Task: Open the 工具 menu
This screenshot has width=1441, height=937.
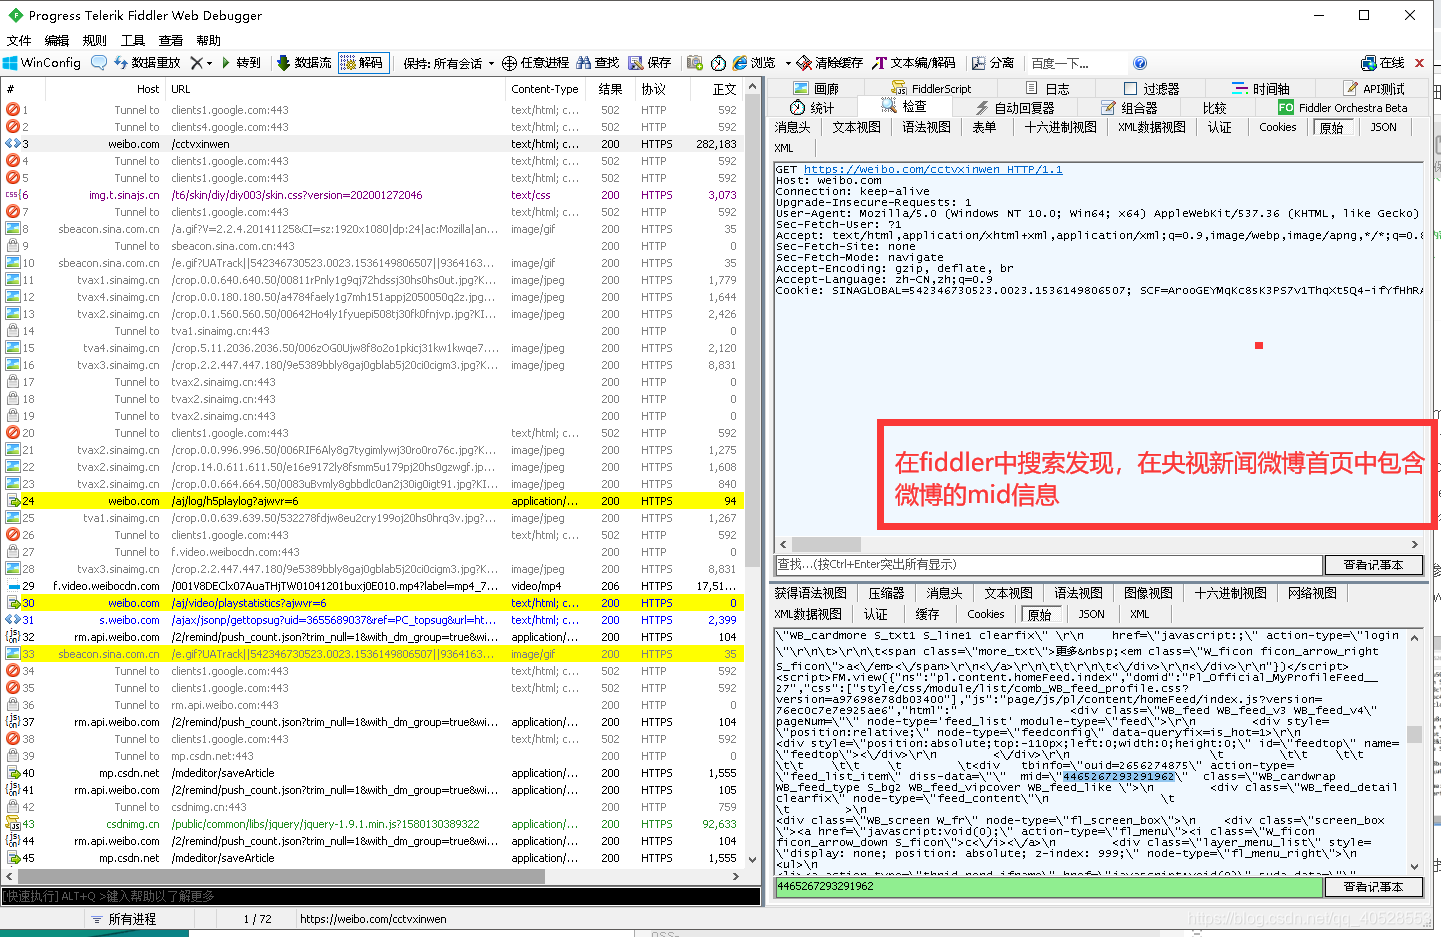Action: click(x=133, y=40)
